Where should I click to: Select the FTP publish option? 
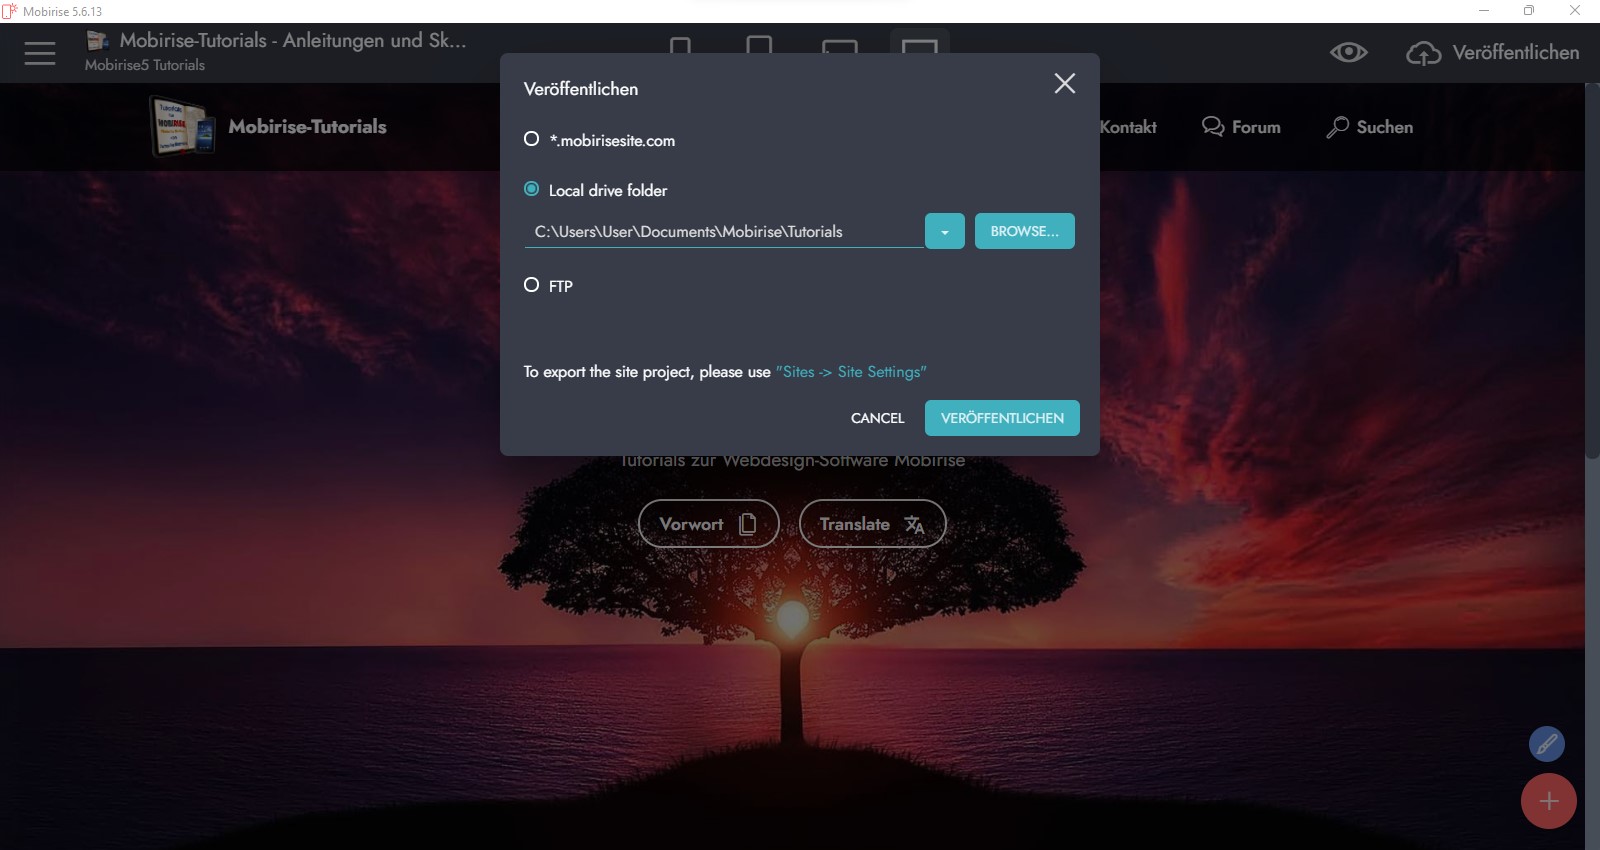pyautogui.click(x=532, y=285)
